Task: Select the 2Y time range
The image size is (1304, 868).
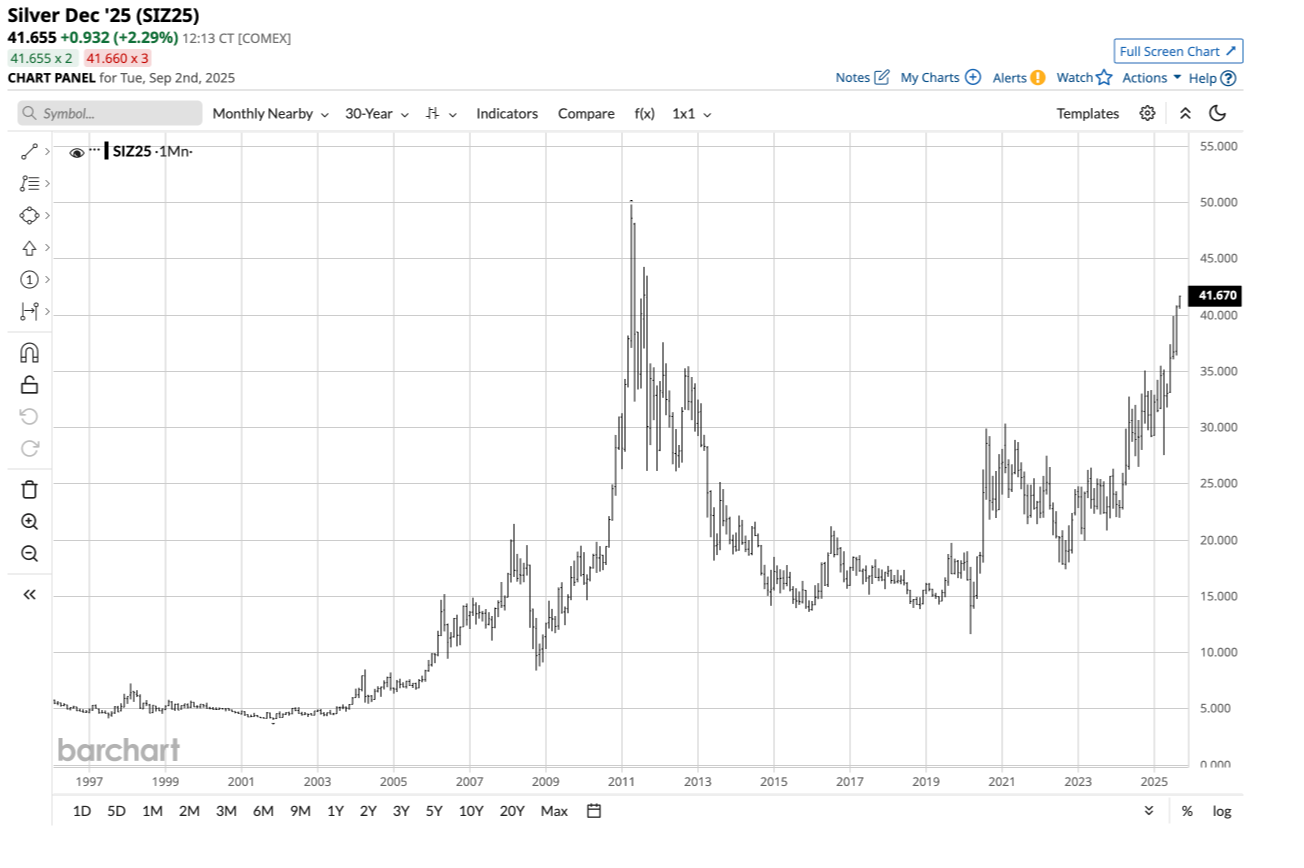Action: (x=368, y=811)
